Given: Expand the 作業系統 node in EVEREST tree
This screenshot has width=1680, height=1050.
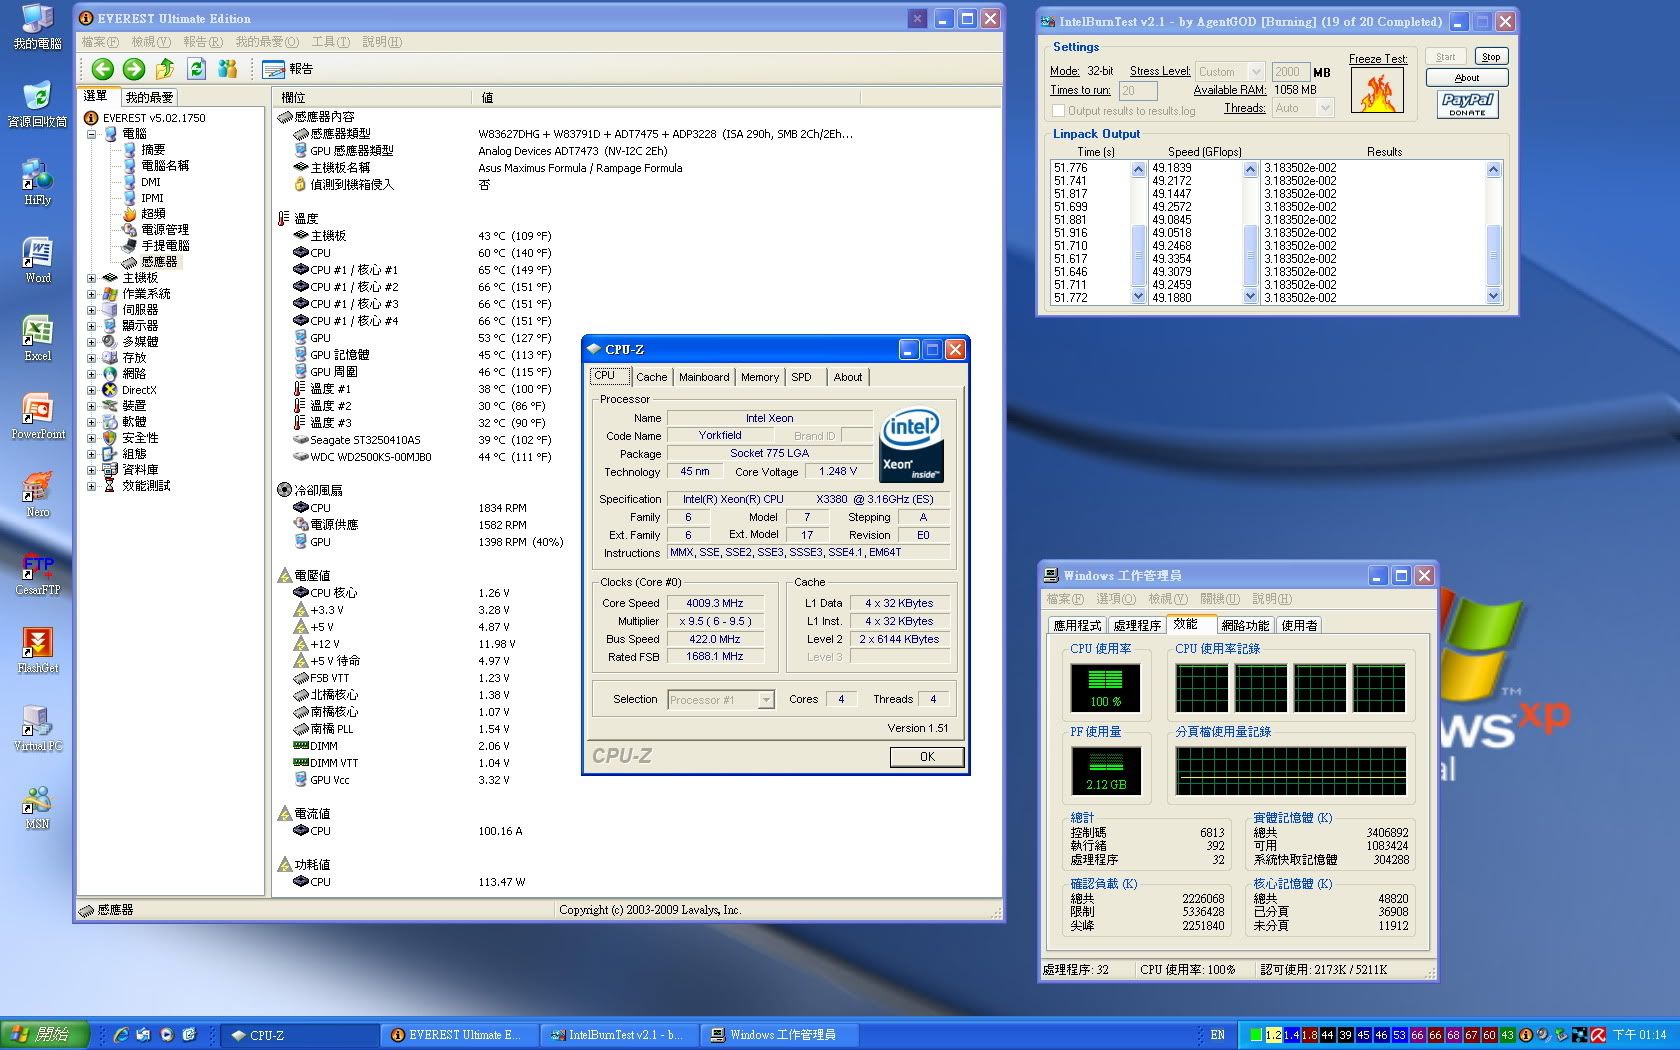Looking at the screenshot, I should click(91, 294).
